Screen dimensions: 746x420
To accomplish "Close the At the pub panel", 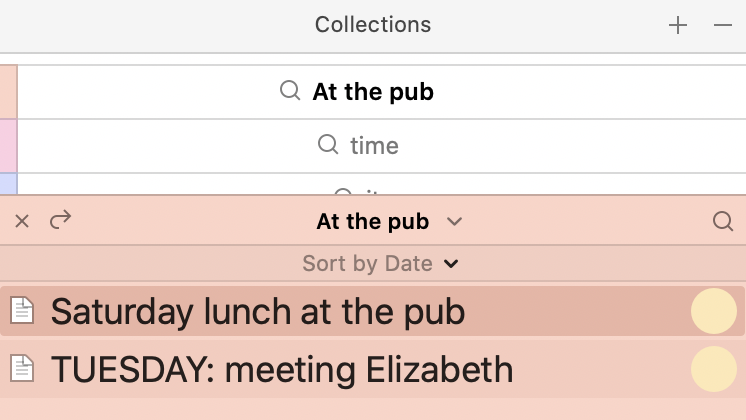I will (22, 221).
